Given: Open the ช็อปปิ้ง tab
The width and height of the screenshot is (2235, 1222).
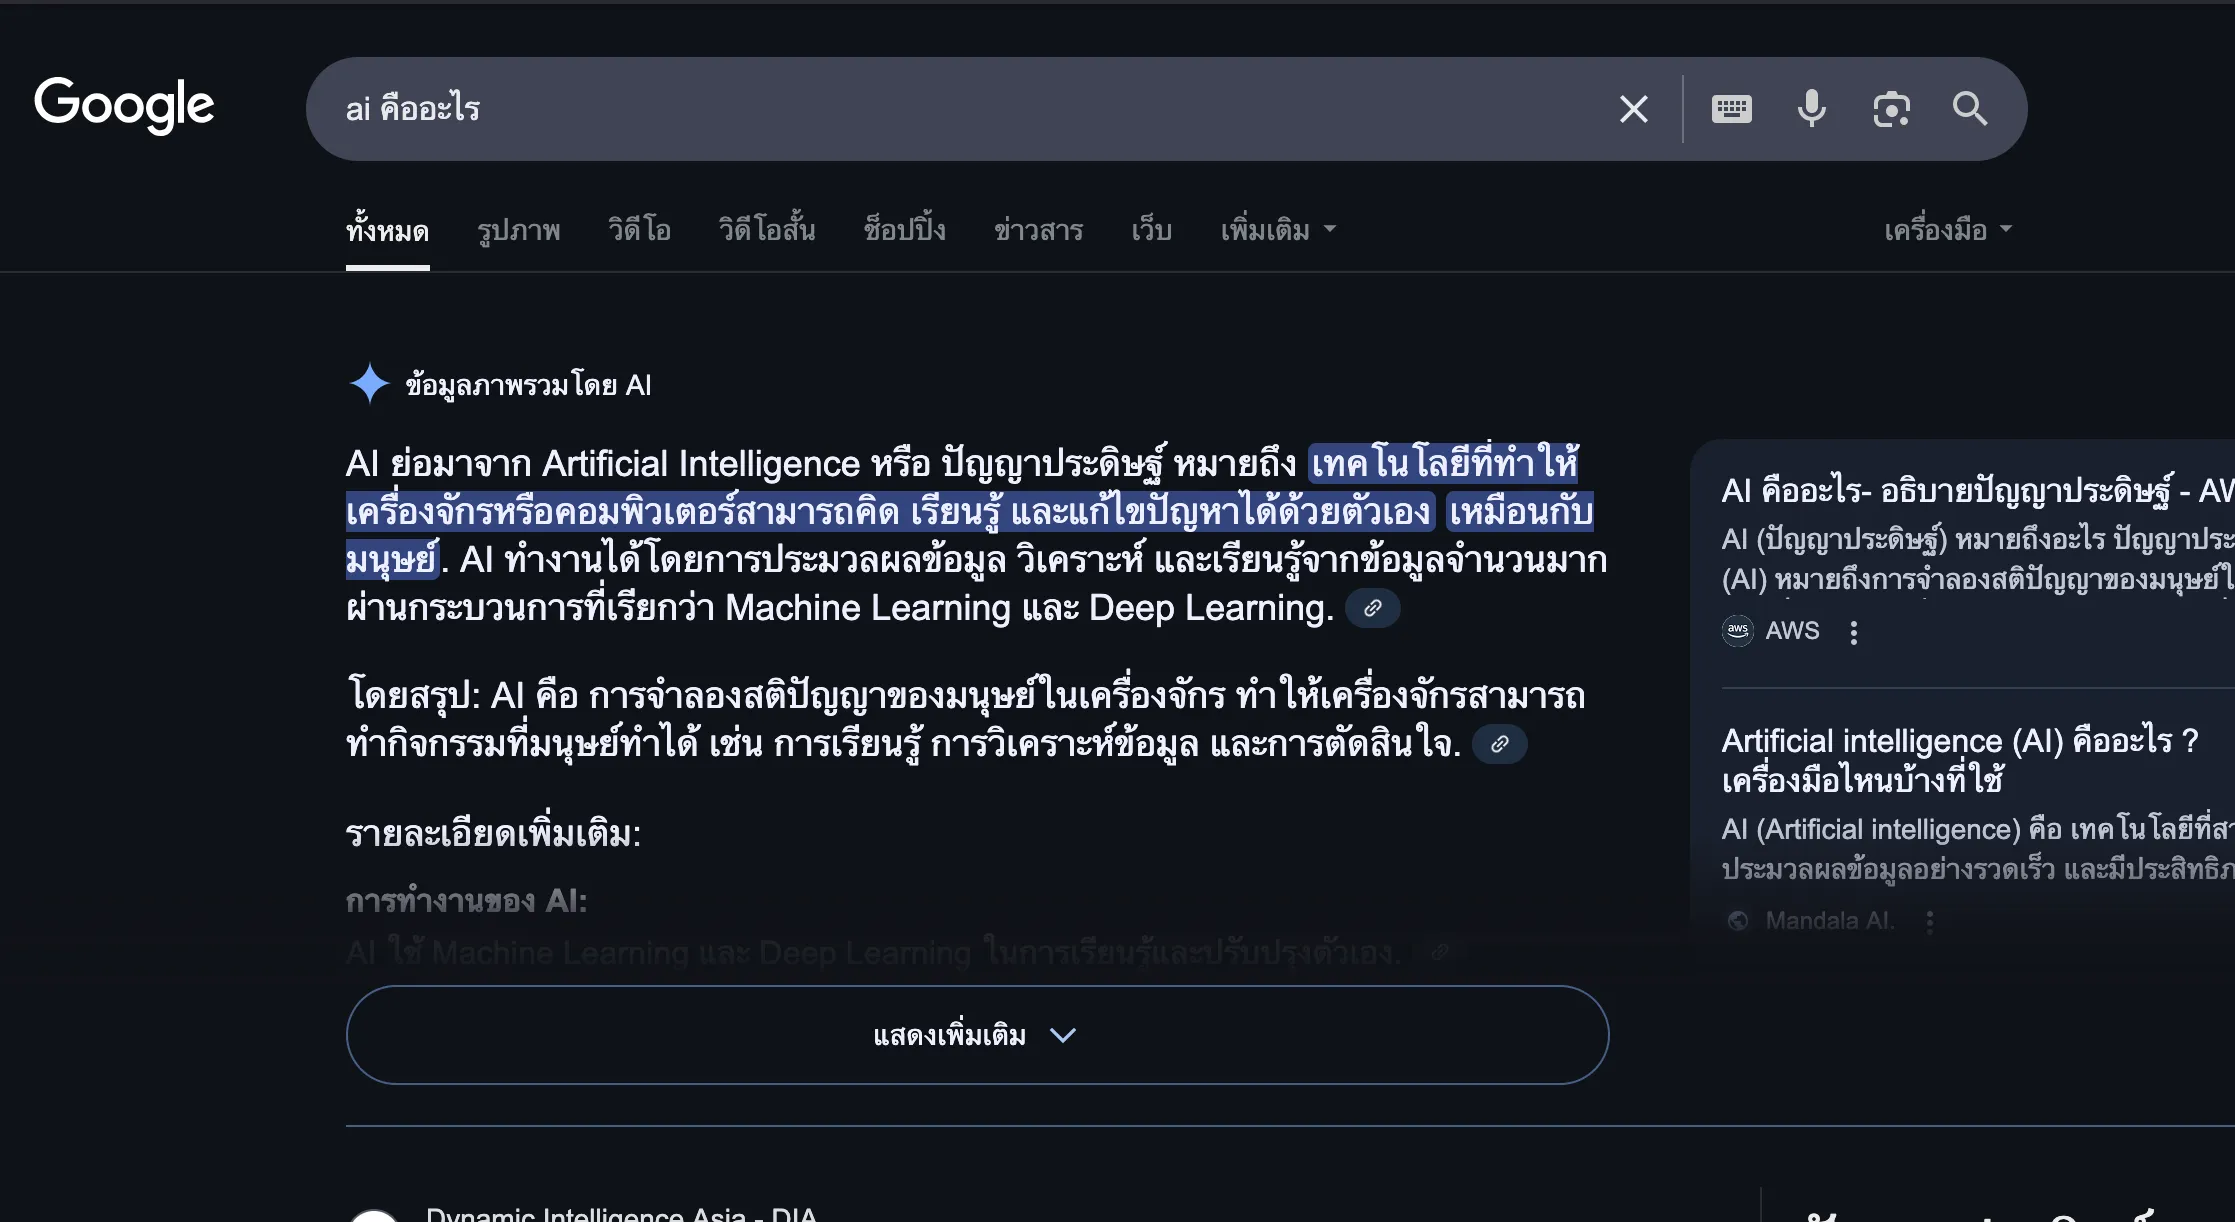Looking at the screenshot, I should (904, 230).
